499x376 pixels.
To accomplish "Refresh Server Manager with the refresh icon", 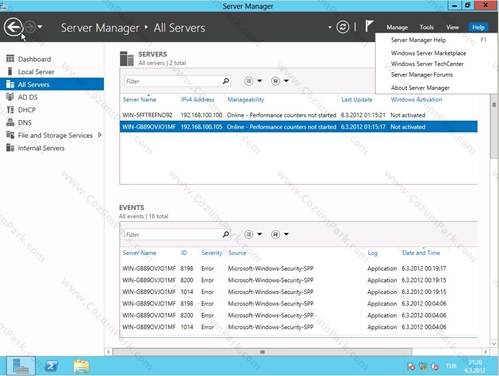I will point(343,27).
